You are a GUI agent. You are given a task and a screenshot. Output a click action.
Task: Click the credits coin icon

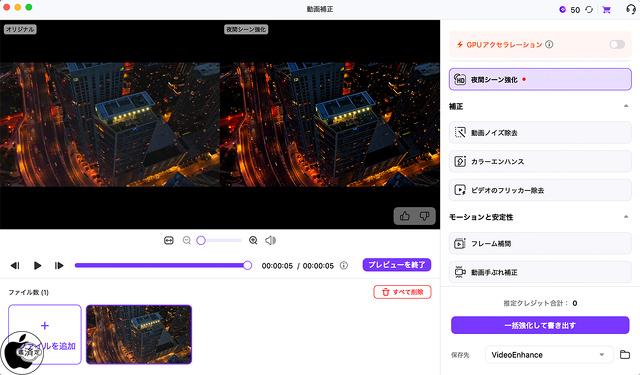tap(562, 9)
